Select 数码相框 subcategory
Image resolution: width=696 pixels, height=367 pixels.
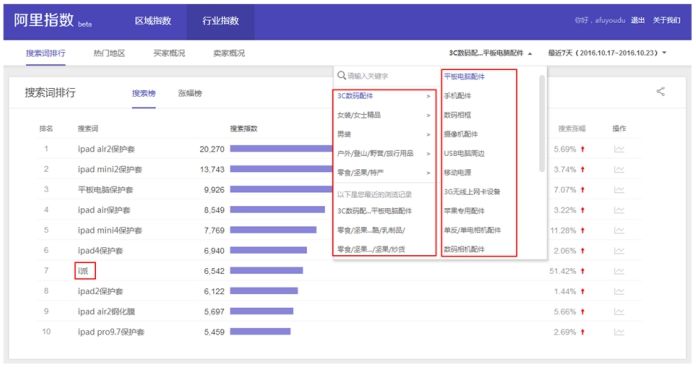[x=458, y=114]
